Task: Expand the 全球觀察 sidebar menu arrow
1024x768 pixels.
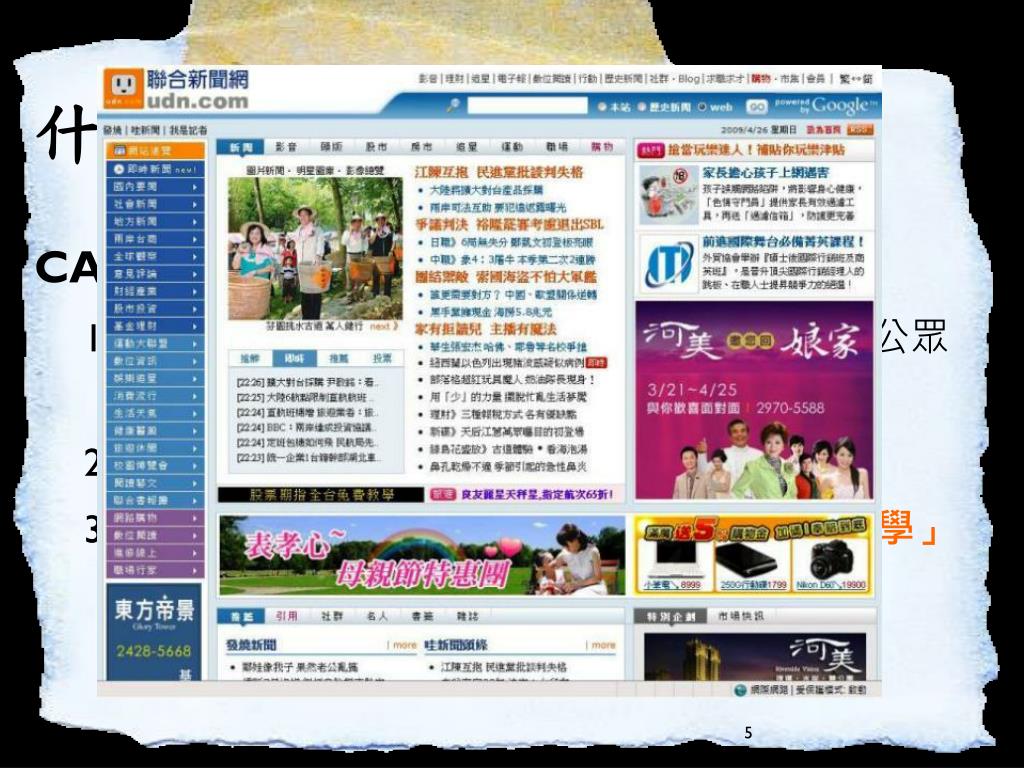Action: click(195, 257)
